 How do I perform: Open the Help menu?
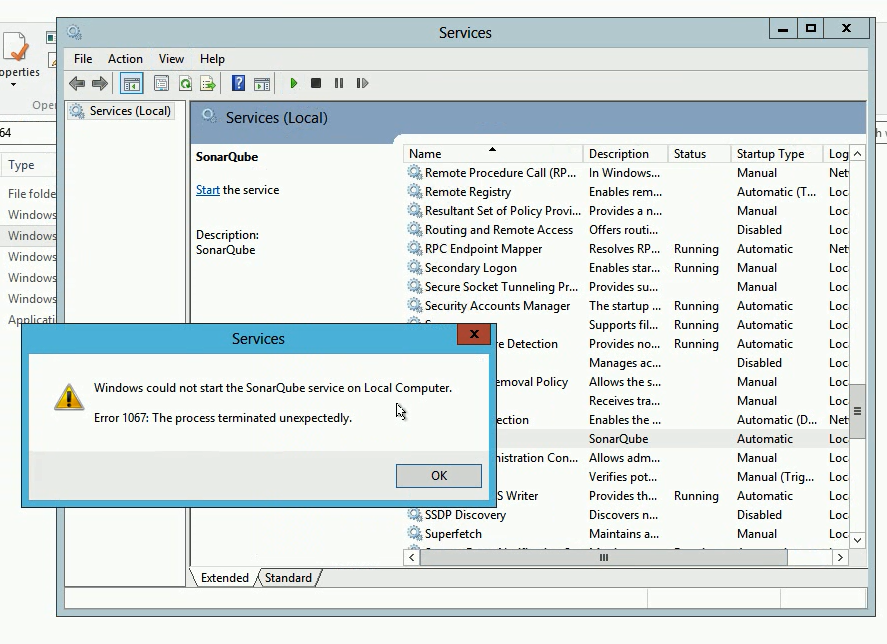212,59
